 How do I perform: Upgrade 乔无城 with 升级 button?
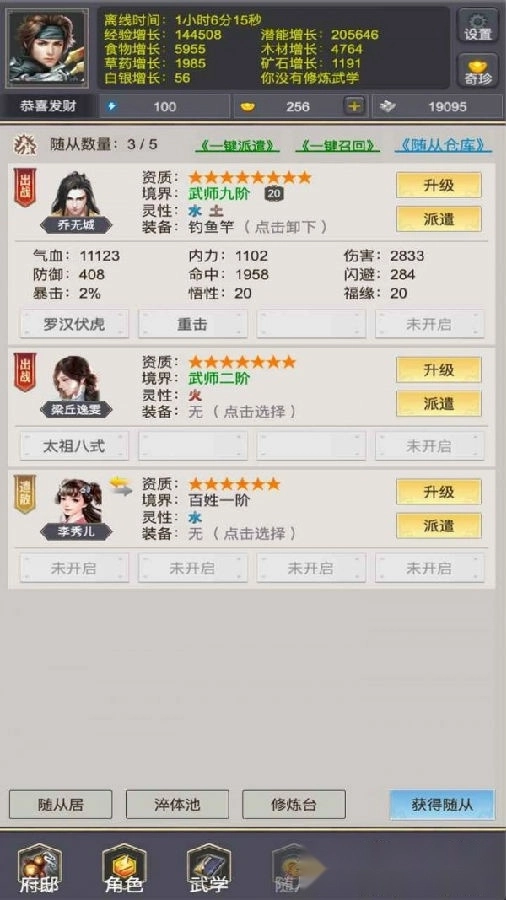pos(439,185)
